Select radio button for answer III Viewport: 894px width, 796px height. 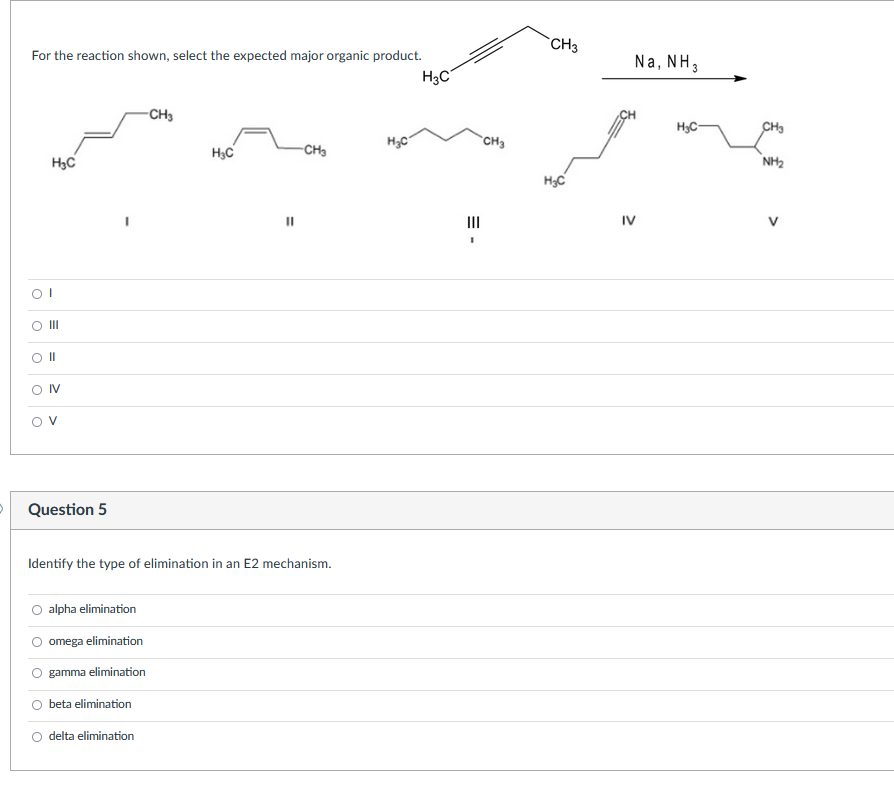pyautogui.click(x=36, y=324)
